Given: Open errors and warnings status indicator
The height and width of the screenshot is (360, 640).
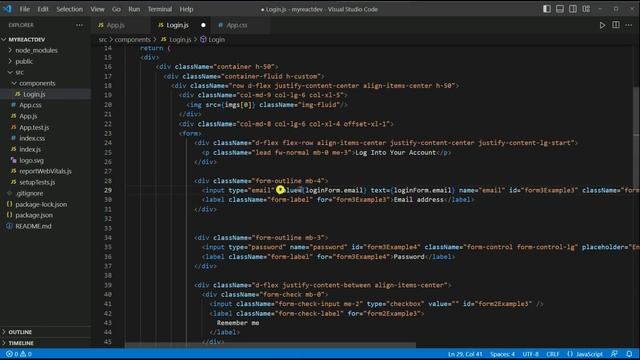Looking at the screenshot, I should [18, 354].
